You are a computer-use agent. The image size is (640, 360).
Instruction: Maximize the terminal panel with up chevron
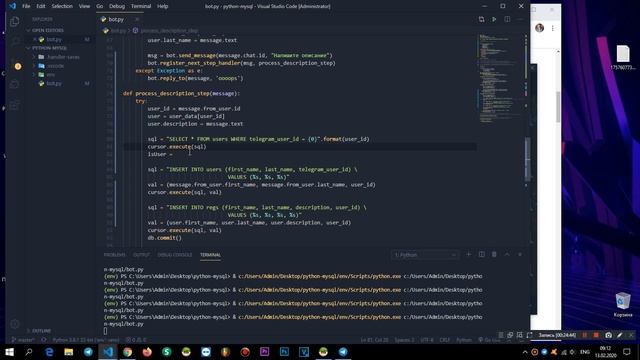(507, 254)
